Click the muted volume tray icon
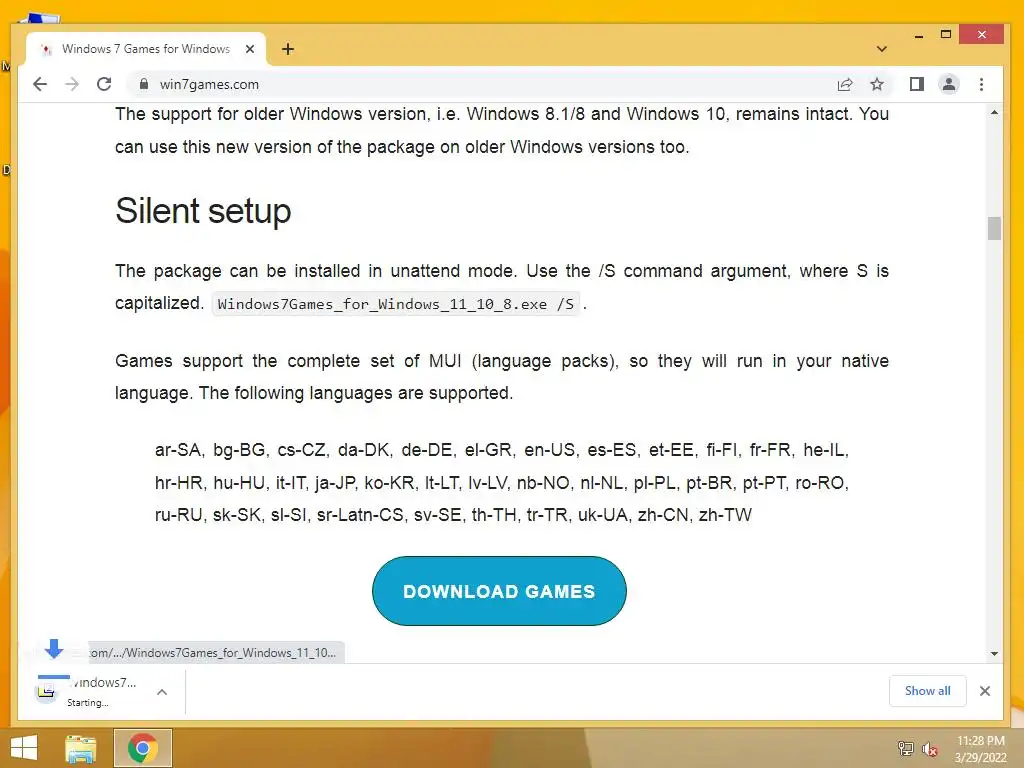 tap(930, 749)
